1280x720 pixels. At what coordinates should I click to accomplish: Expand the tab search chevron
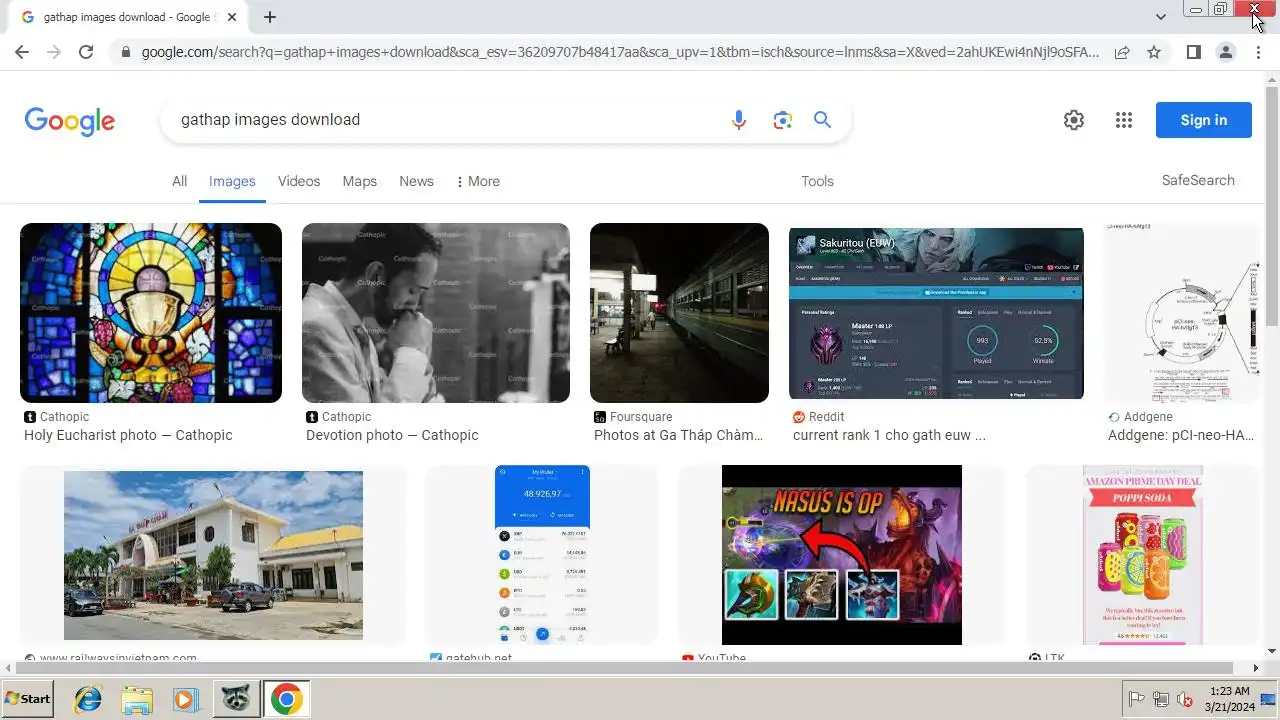(x=1161, y=17)
